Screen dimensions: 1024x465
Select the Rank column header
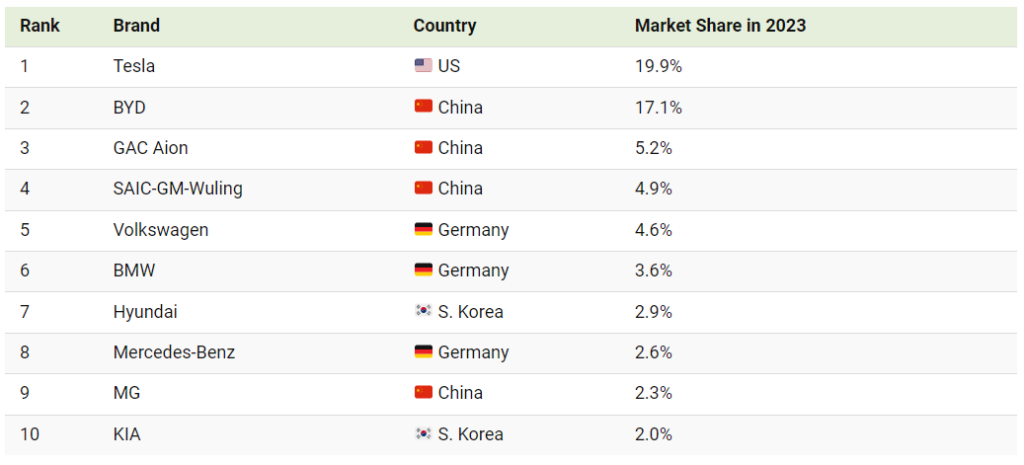click(x=40, y=25)
